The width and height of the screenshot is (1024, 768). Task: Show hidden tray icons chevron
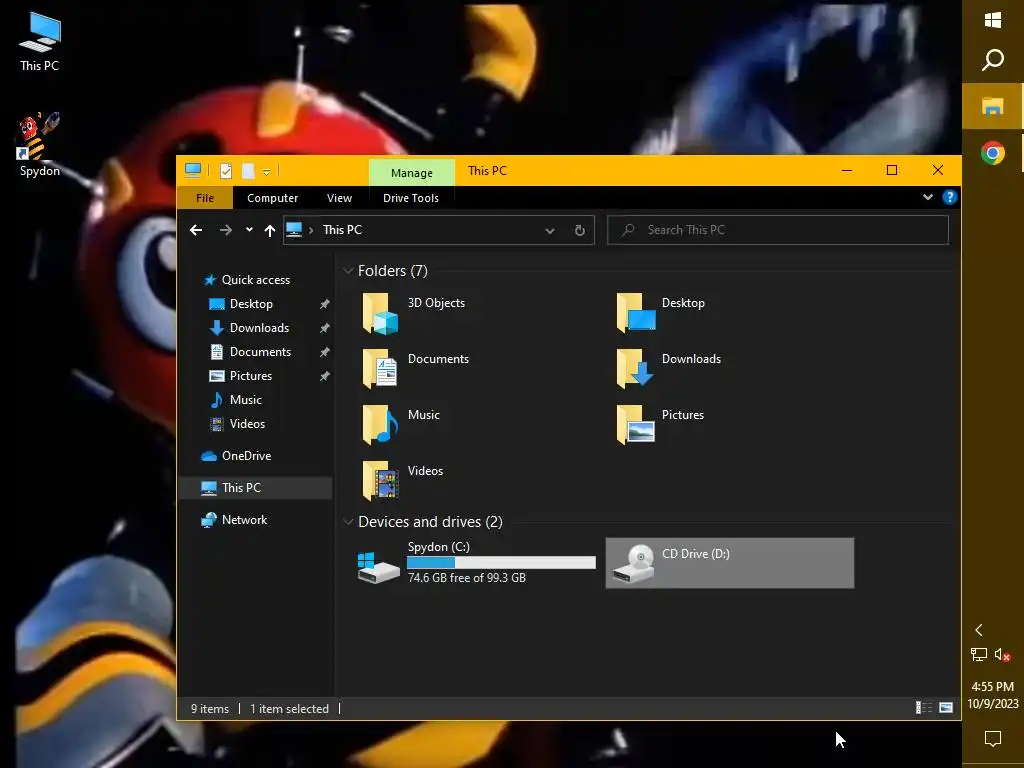click(x=978, y=630)
